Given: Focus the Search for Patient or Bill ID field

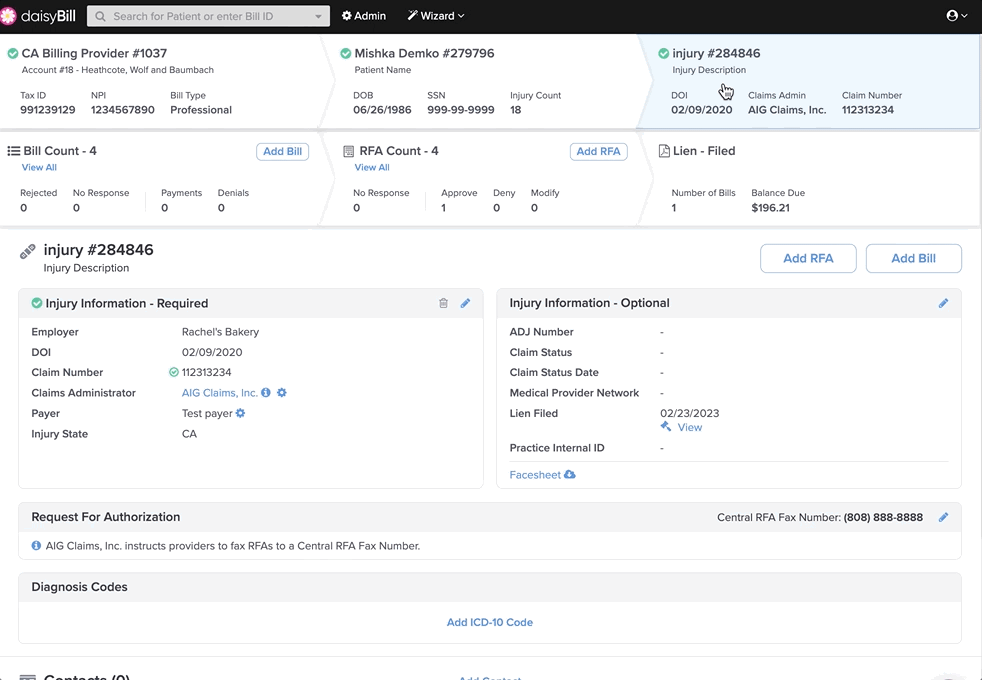Looking at the screenshot, I should coord(209,16).
